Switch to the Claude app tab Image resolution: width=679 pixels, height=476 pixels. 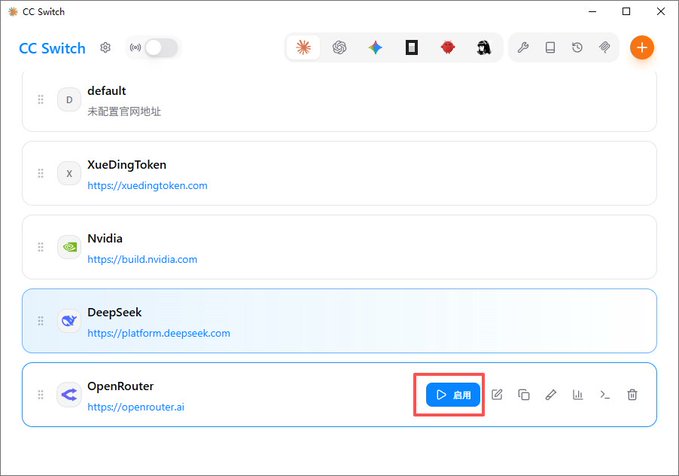click(303, 47)
